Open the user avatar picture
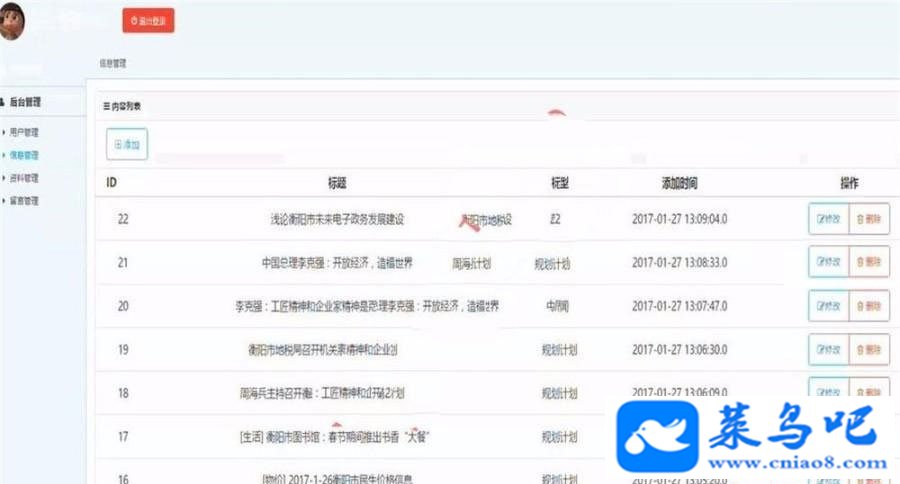 pos(11,21)
